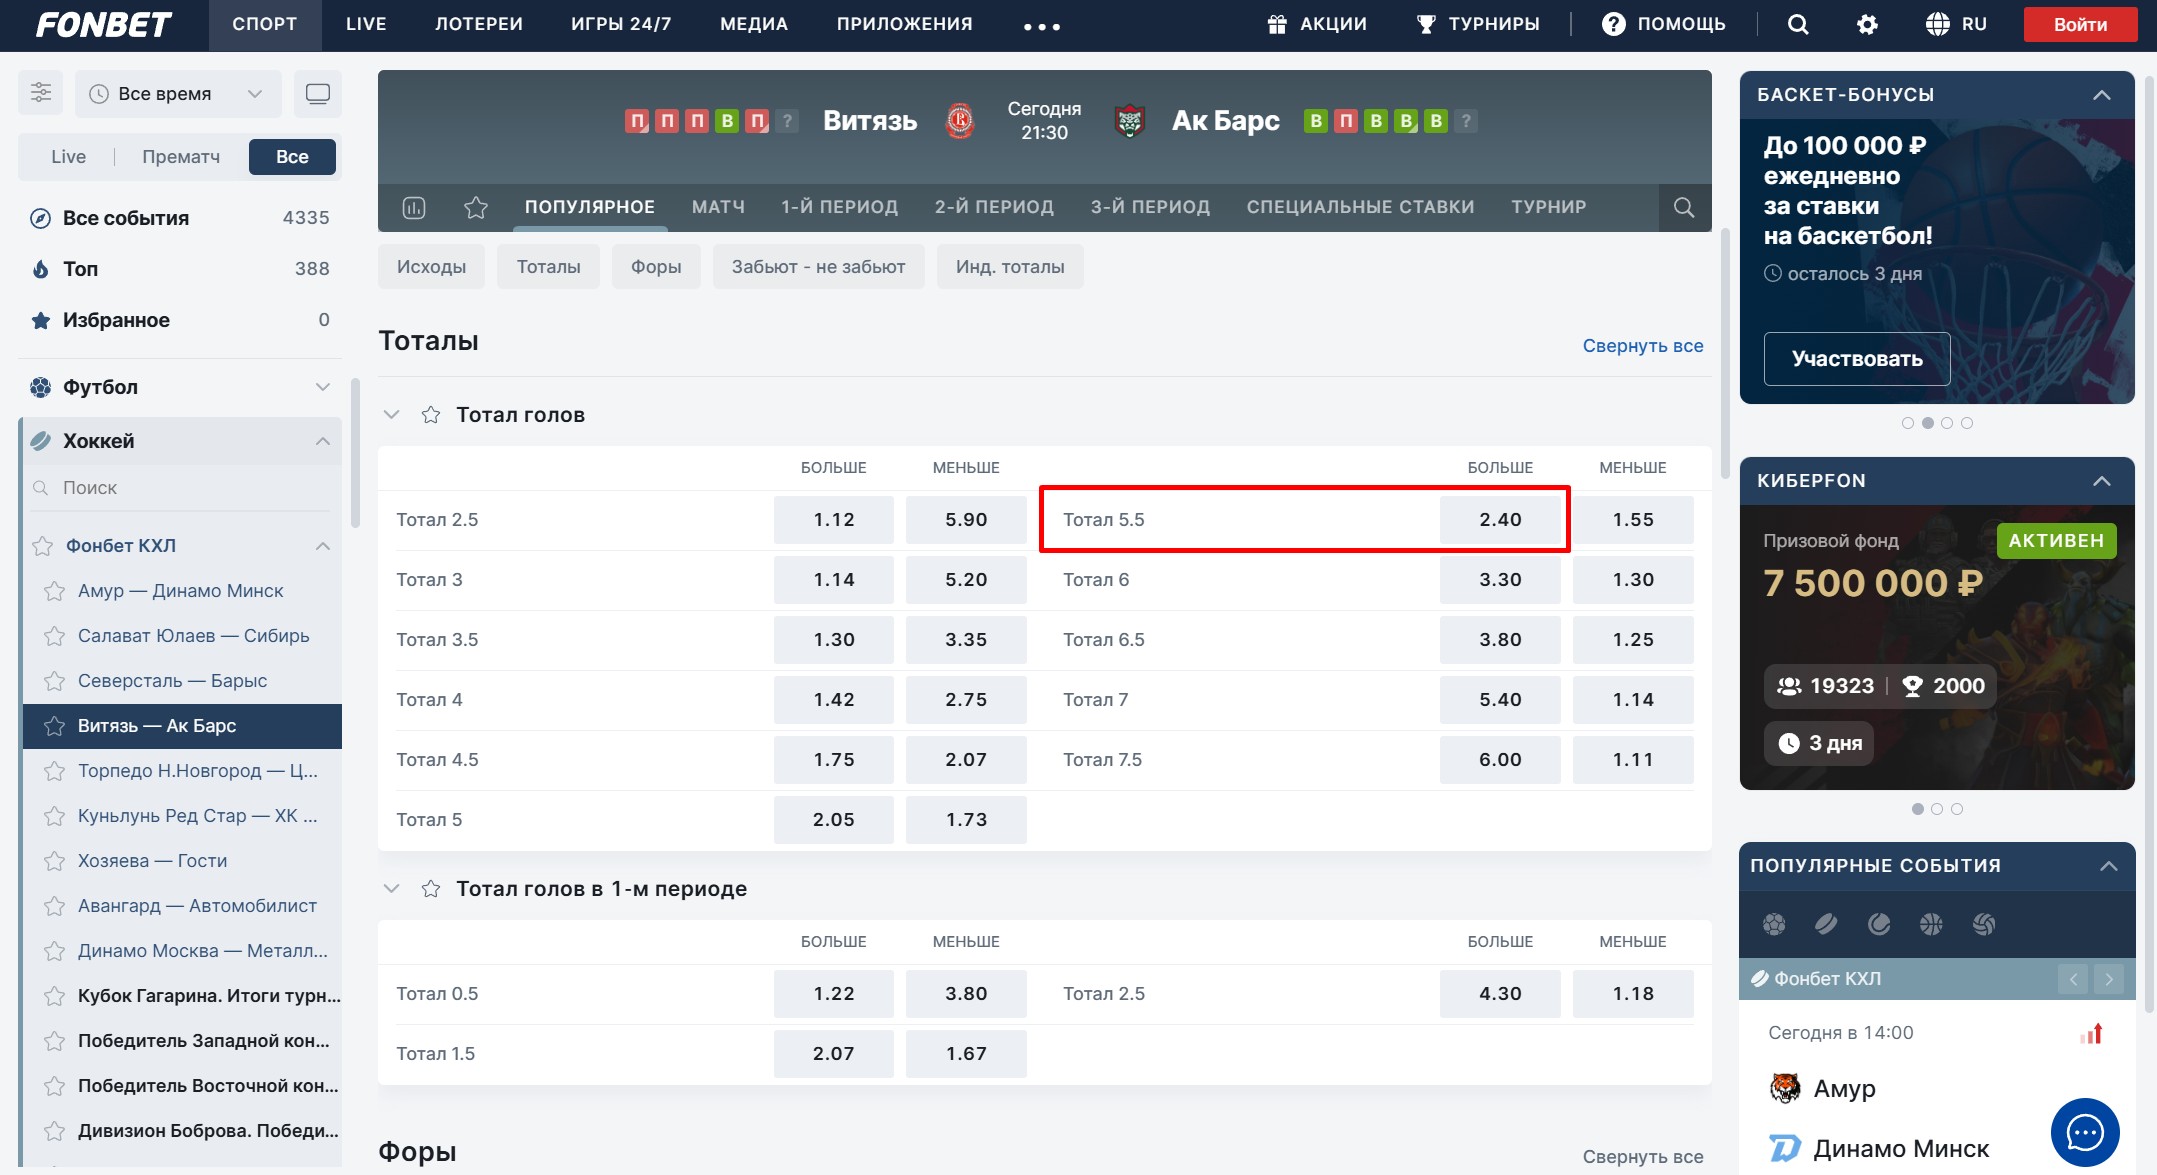Image resolution: width=2157 pixels, height=1175 pixels.
Task: Favorite the Амур — Динамо Минск match
Action: coord(55,591)
